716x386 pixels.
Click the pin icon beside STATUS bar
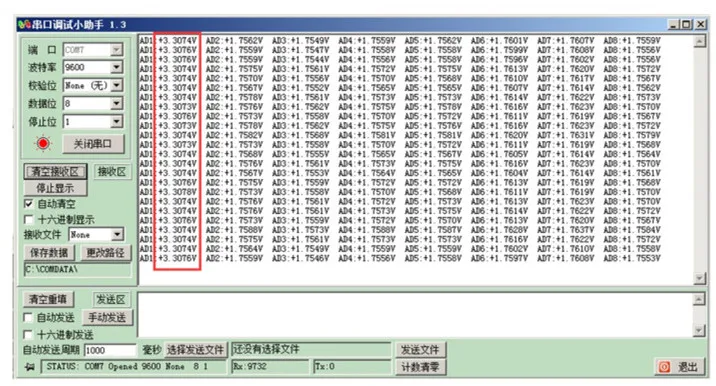(30, 367)
